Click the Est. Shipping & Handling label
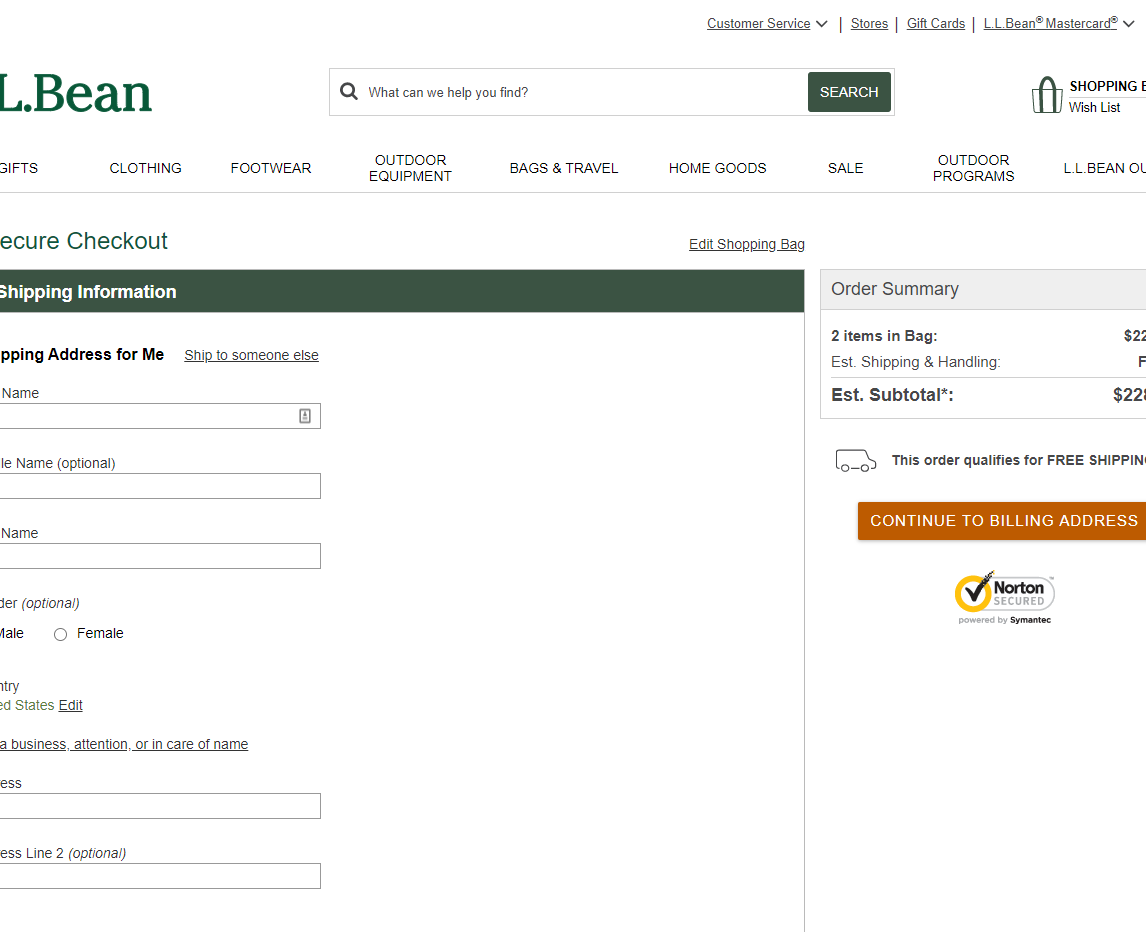This screenshot has height=932, width=1146. [x=916, y=363]
